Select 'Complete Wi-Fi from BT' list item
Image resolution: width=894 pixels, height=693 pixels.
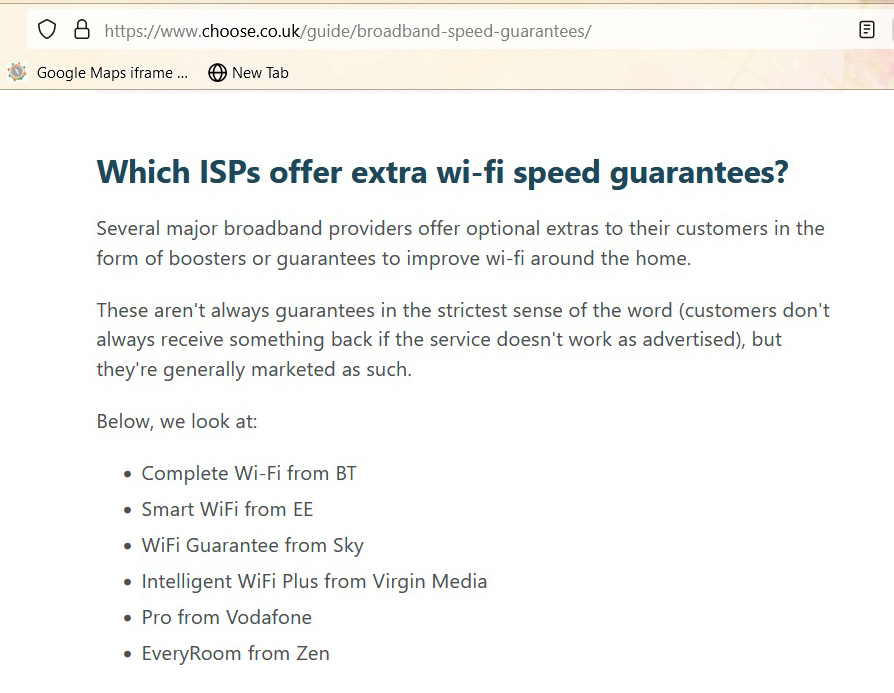pos(249,473)
